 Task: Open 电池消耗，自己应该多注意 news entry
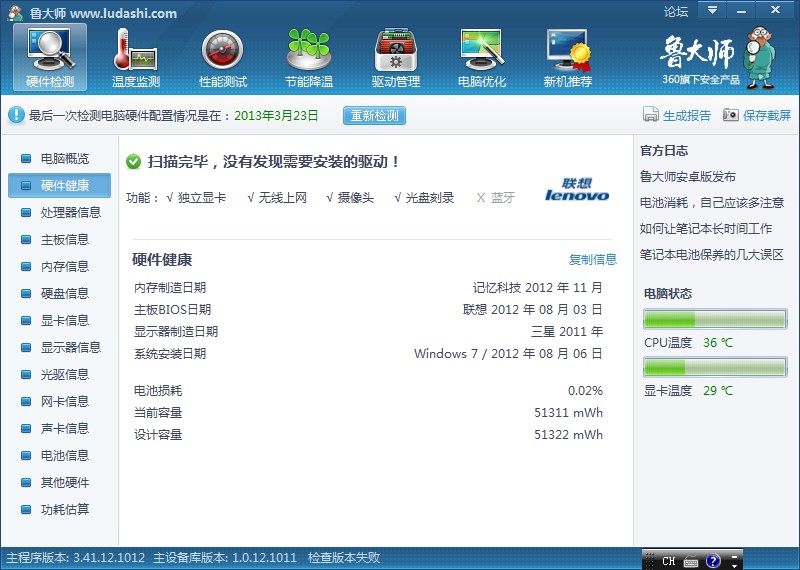[x=712, y=203]
